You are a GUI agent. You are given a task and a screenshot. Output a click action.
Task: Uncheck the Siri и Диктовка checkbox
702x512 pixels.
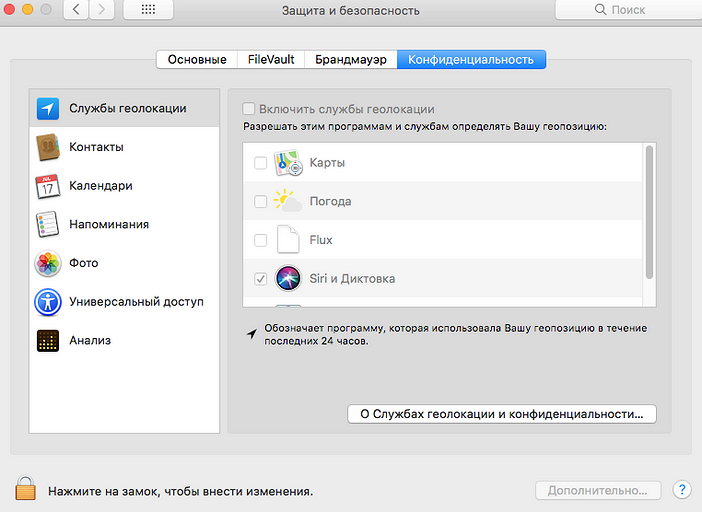pos(260,278)
